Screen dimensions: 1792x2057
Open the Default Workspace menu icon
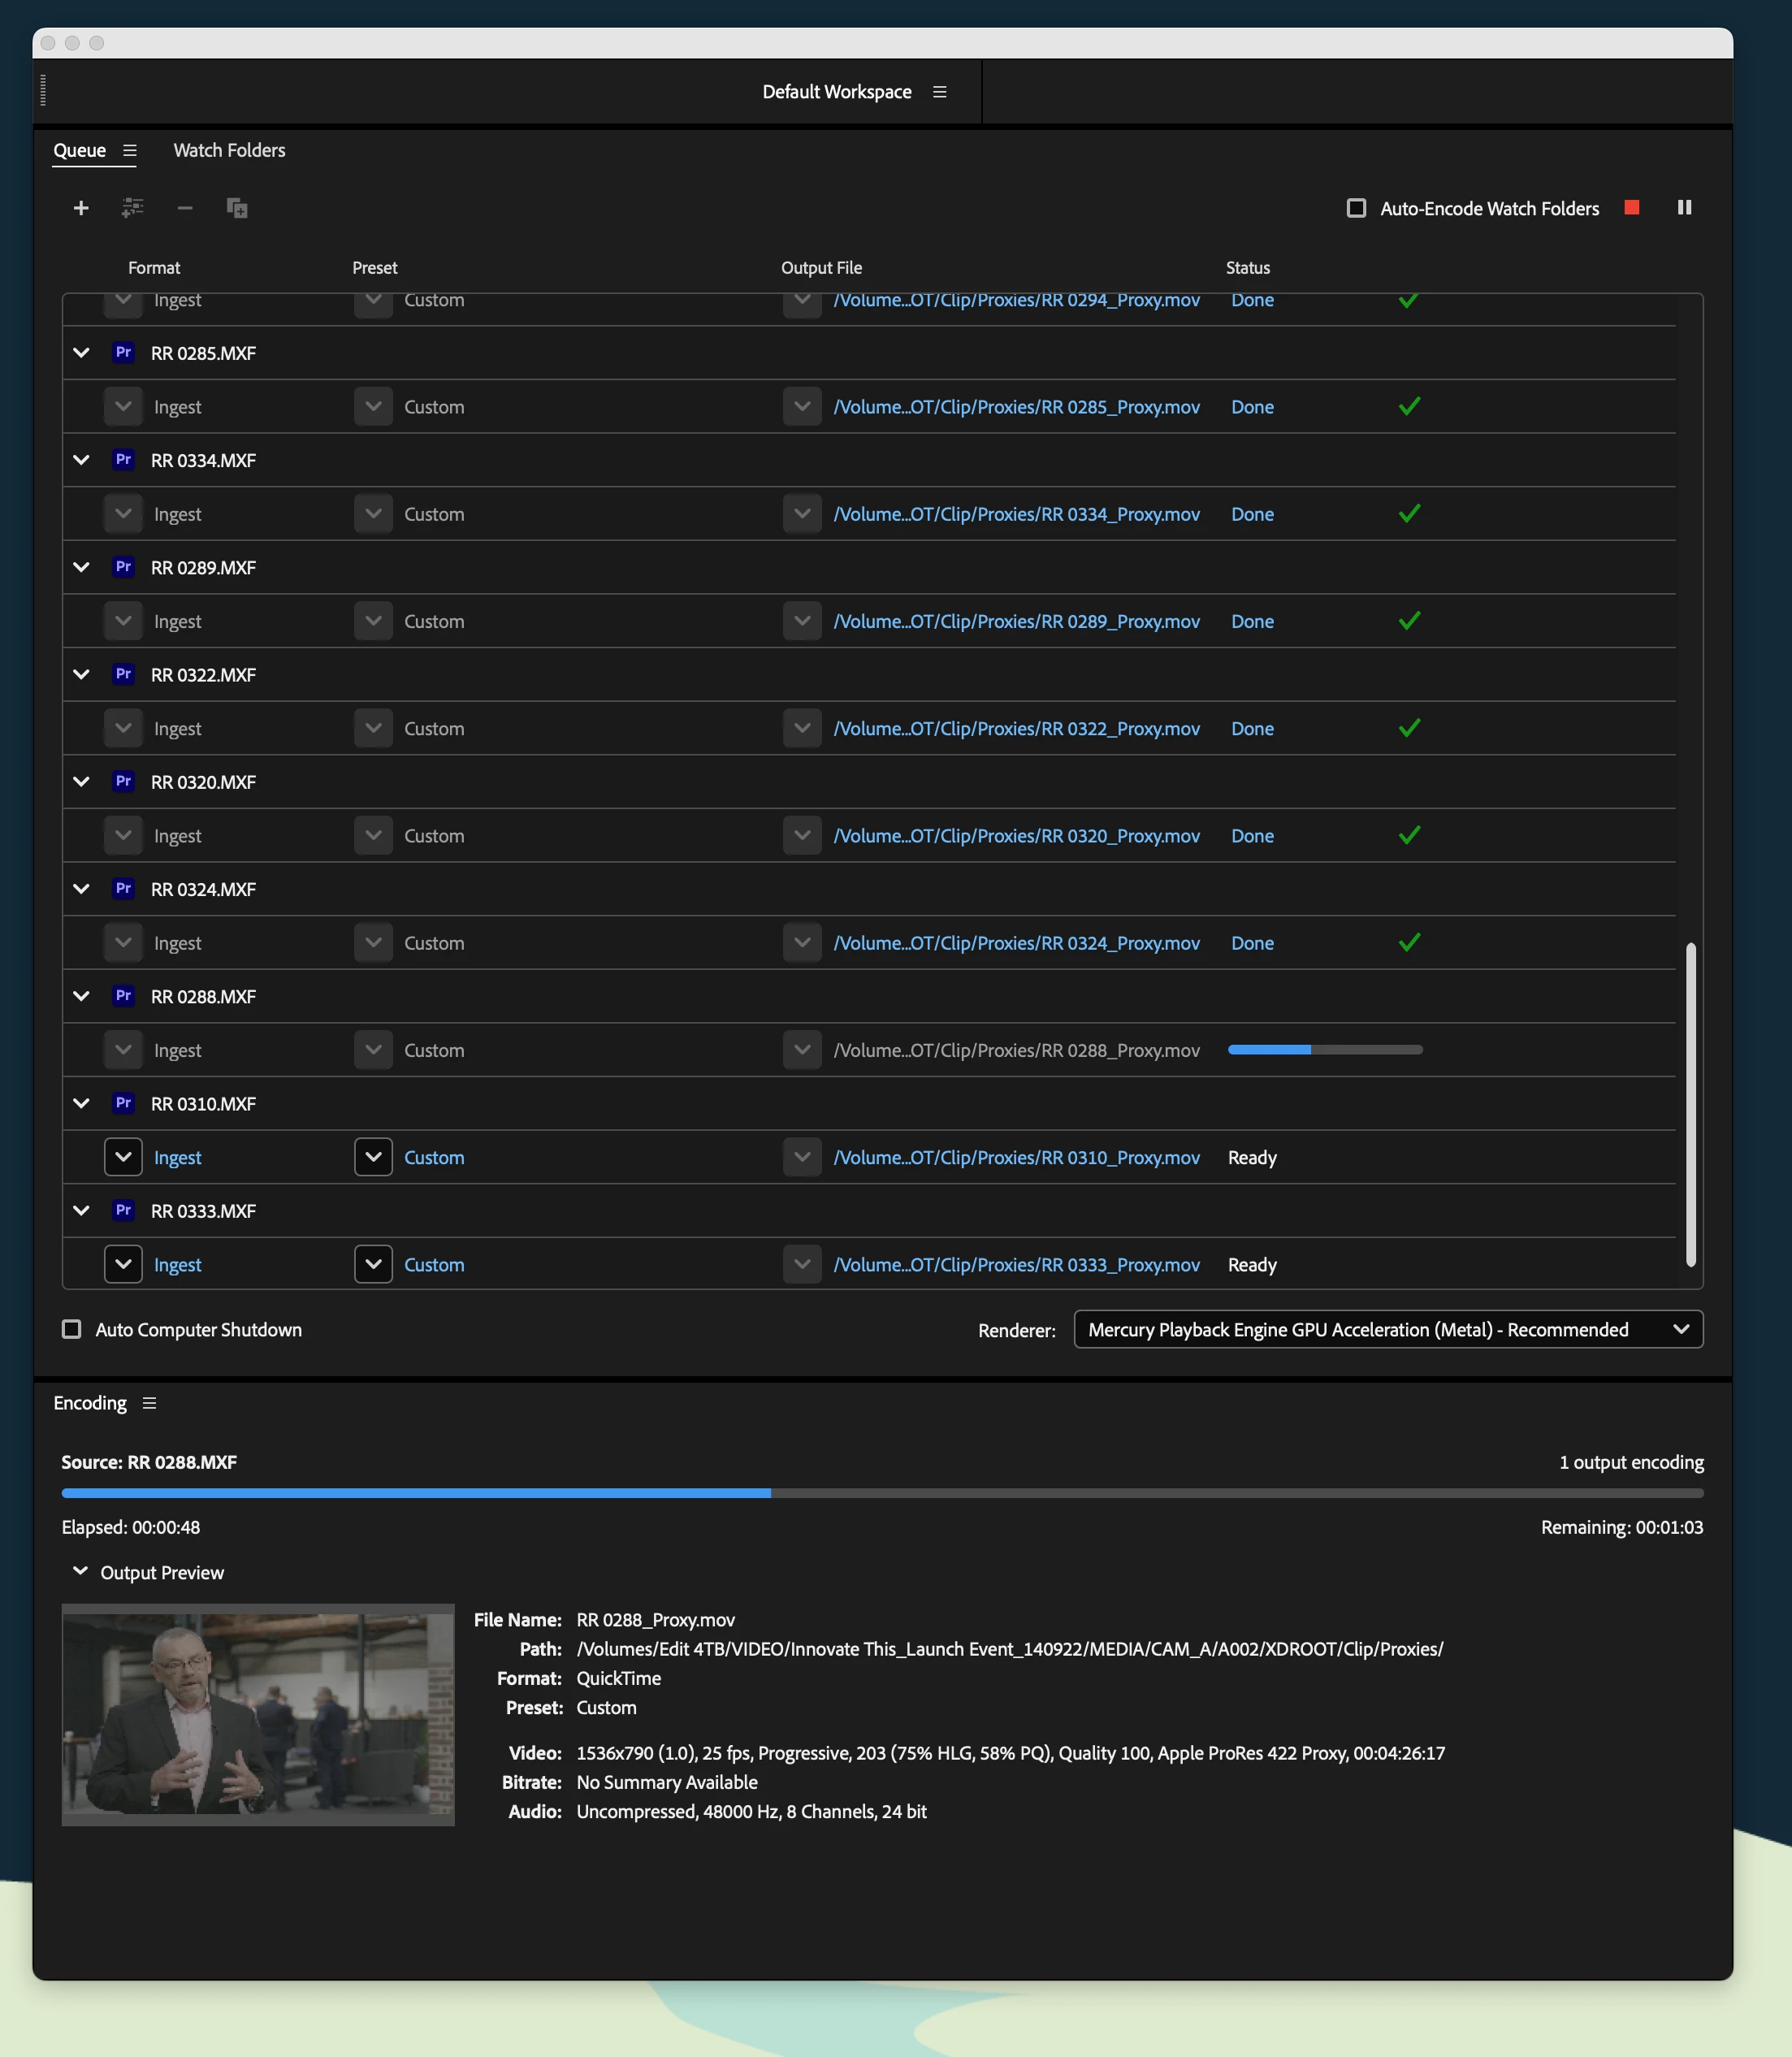coord(939,92)
